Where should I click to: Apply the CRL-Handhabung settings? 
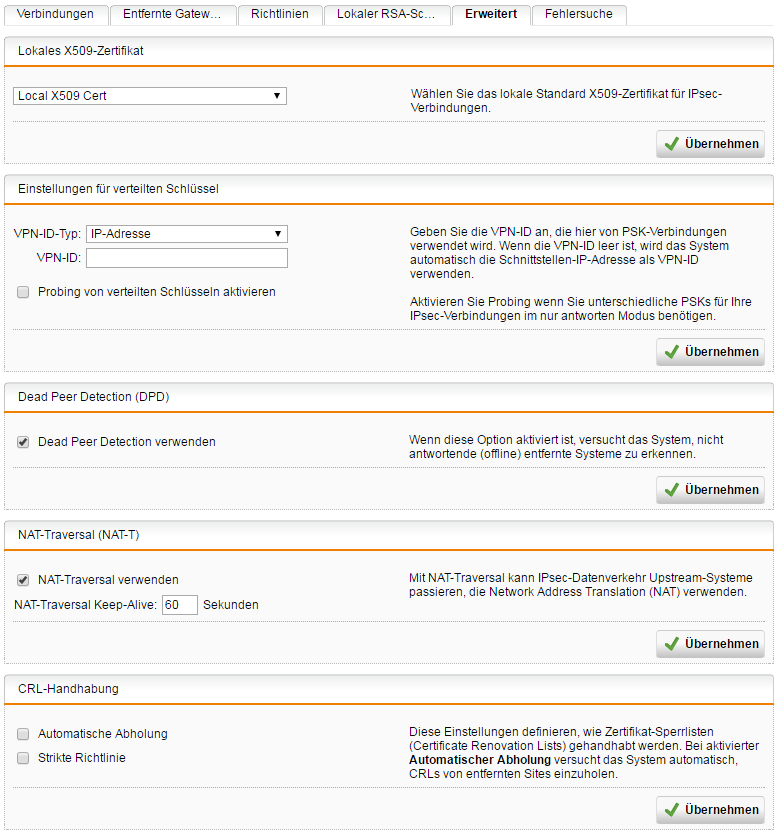710,810
